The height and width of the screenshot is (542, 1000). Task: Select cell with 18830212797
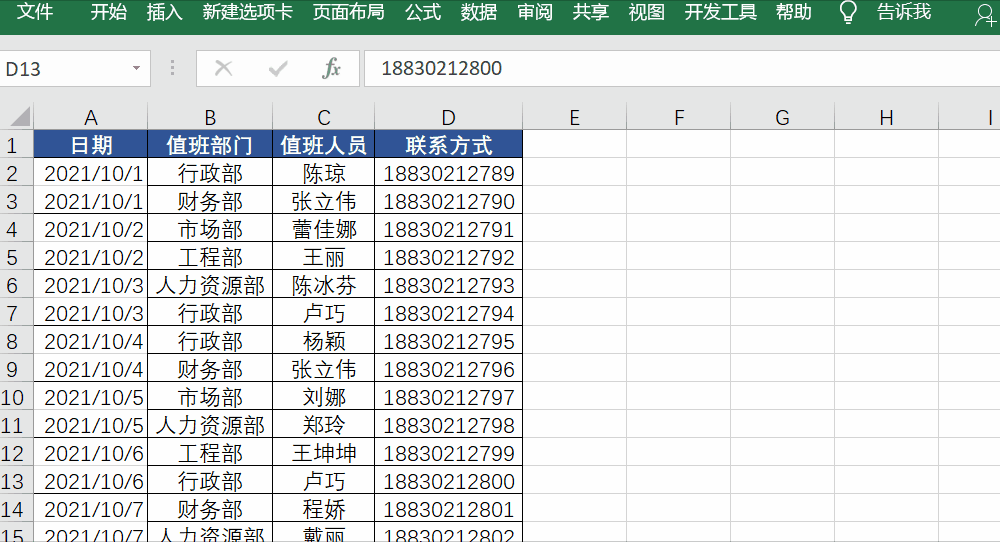tap(448, 397)
